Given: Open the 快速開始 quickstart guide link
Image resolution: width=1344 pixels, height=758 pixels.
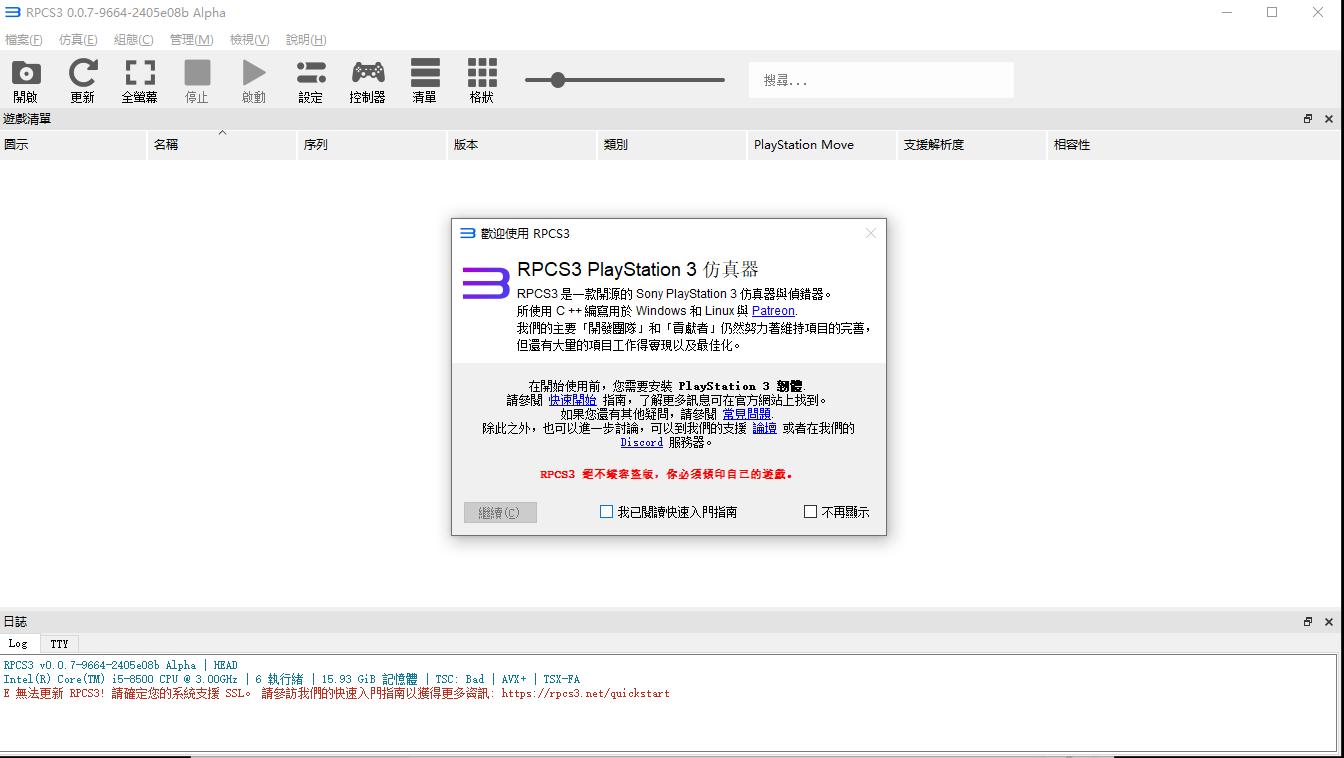Looking at the screenshot, I should pyautogui.click(x=572, y=399).
